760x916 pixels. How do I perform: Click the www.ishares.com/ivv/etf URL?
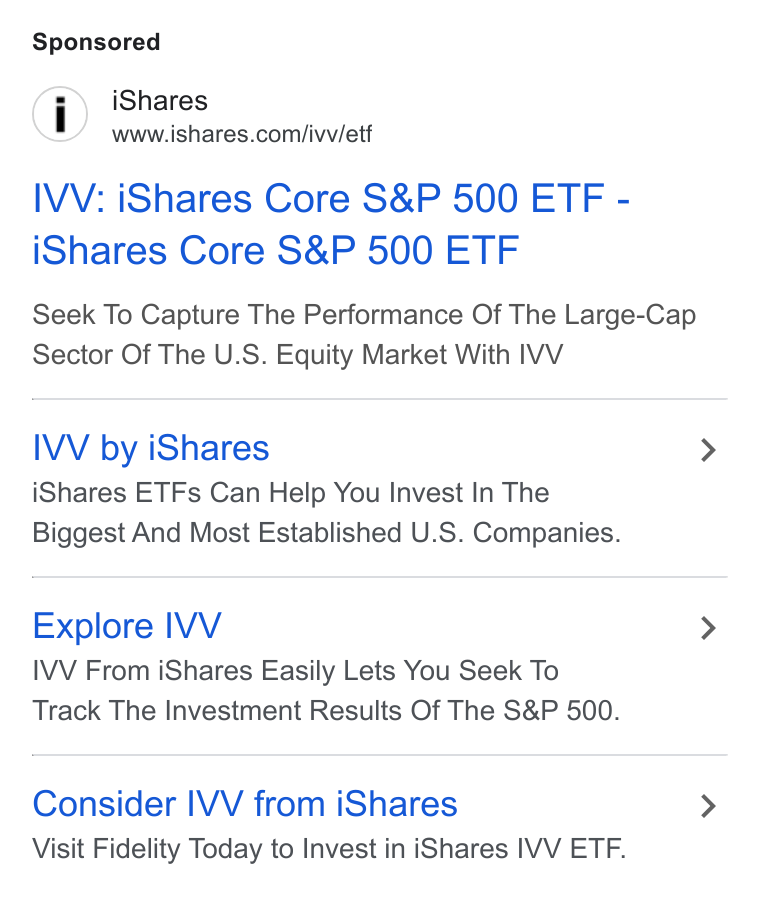coord(242,134)
